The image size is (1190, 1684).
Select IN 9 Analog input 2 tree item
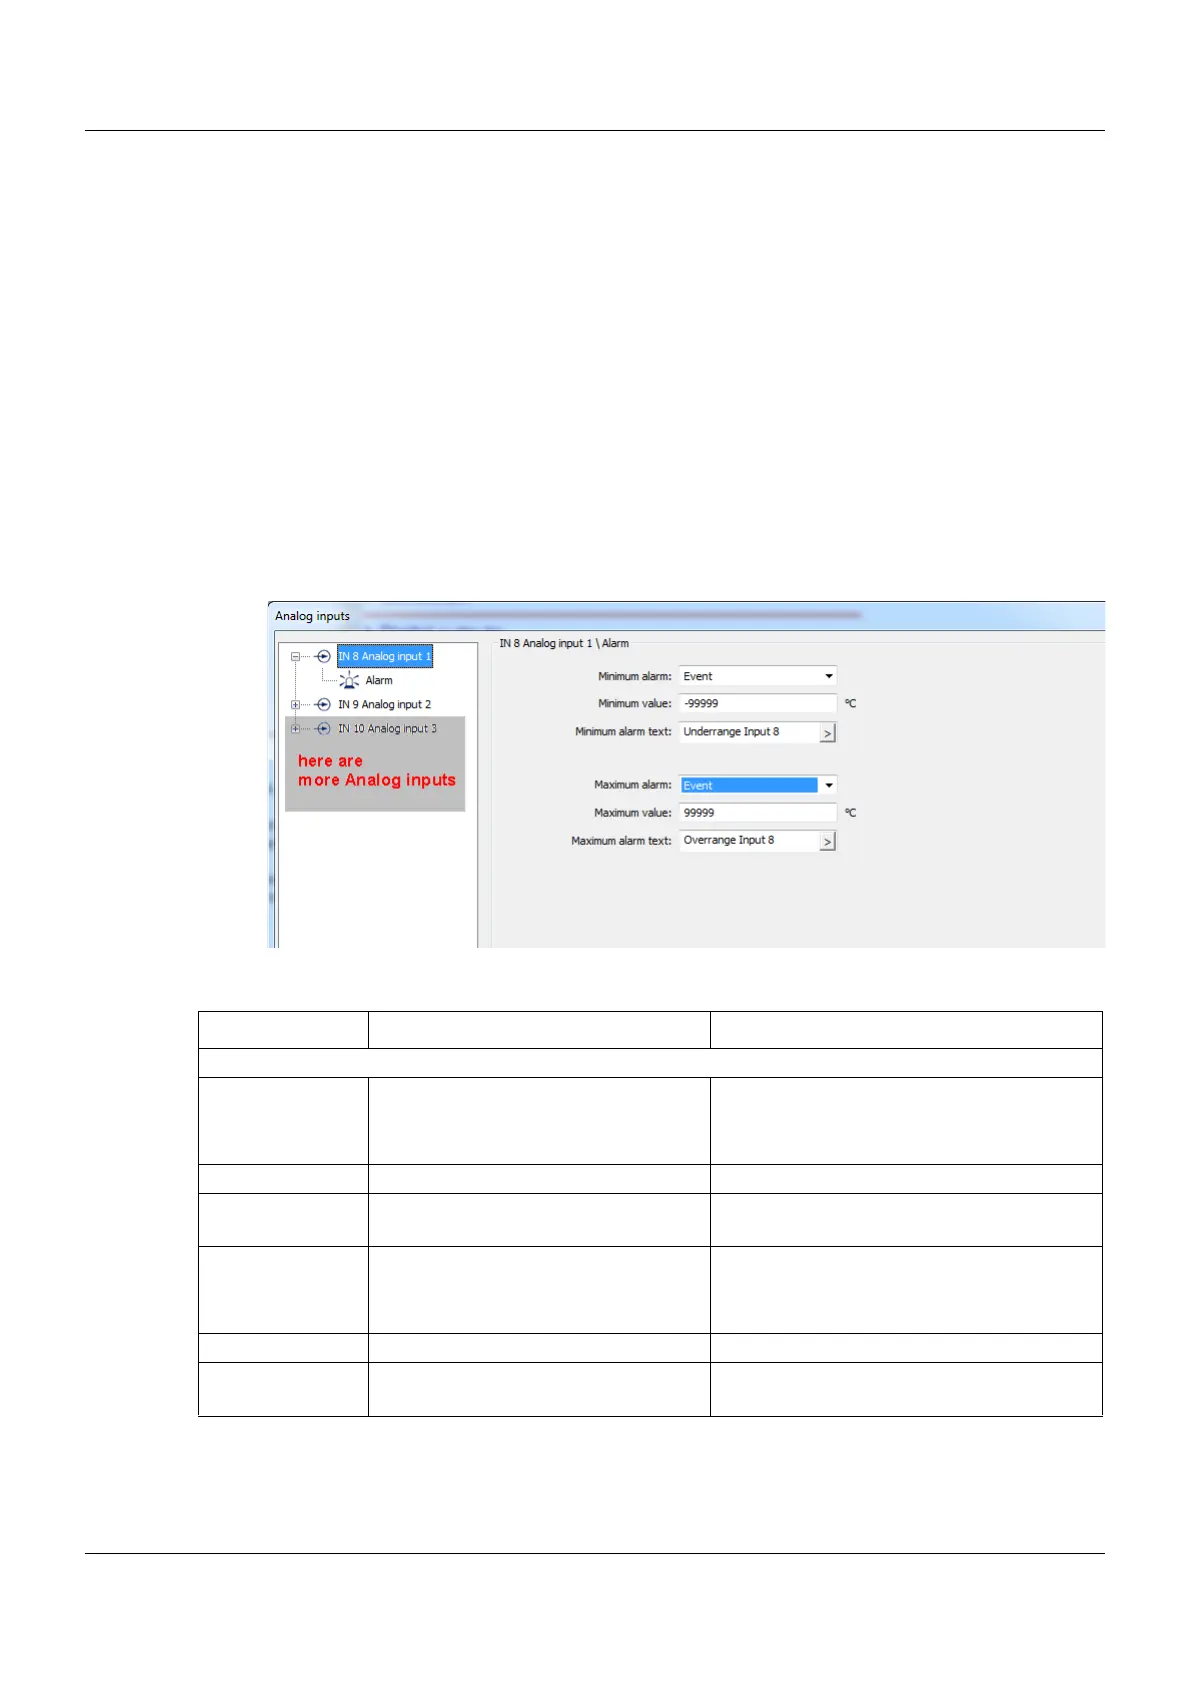(385, 705)
